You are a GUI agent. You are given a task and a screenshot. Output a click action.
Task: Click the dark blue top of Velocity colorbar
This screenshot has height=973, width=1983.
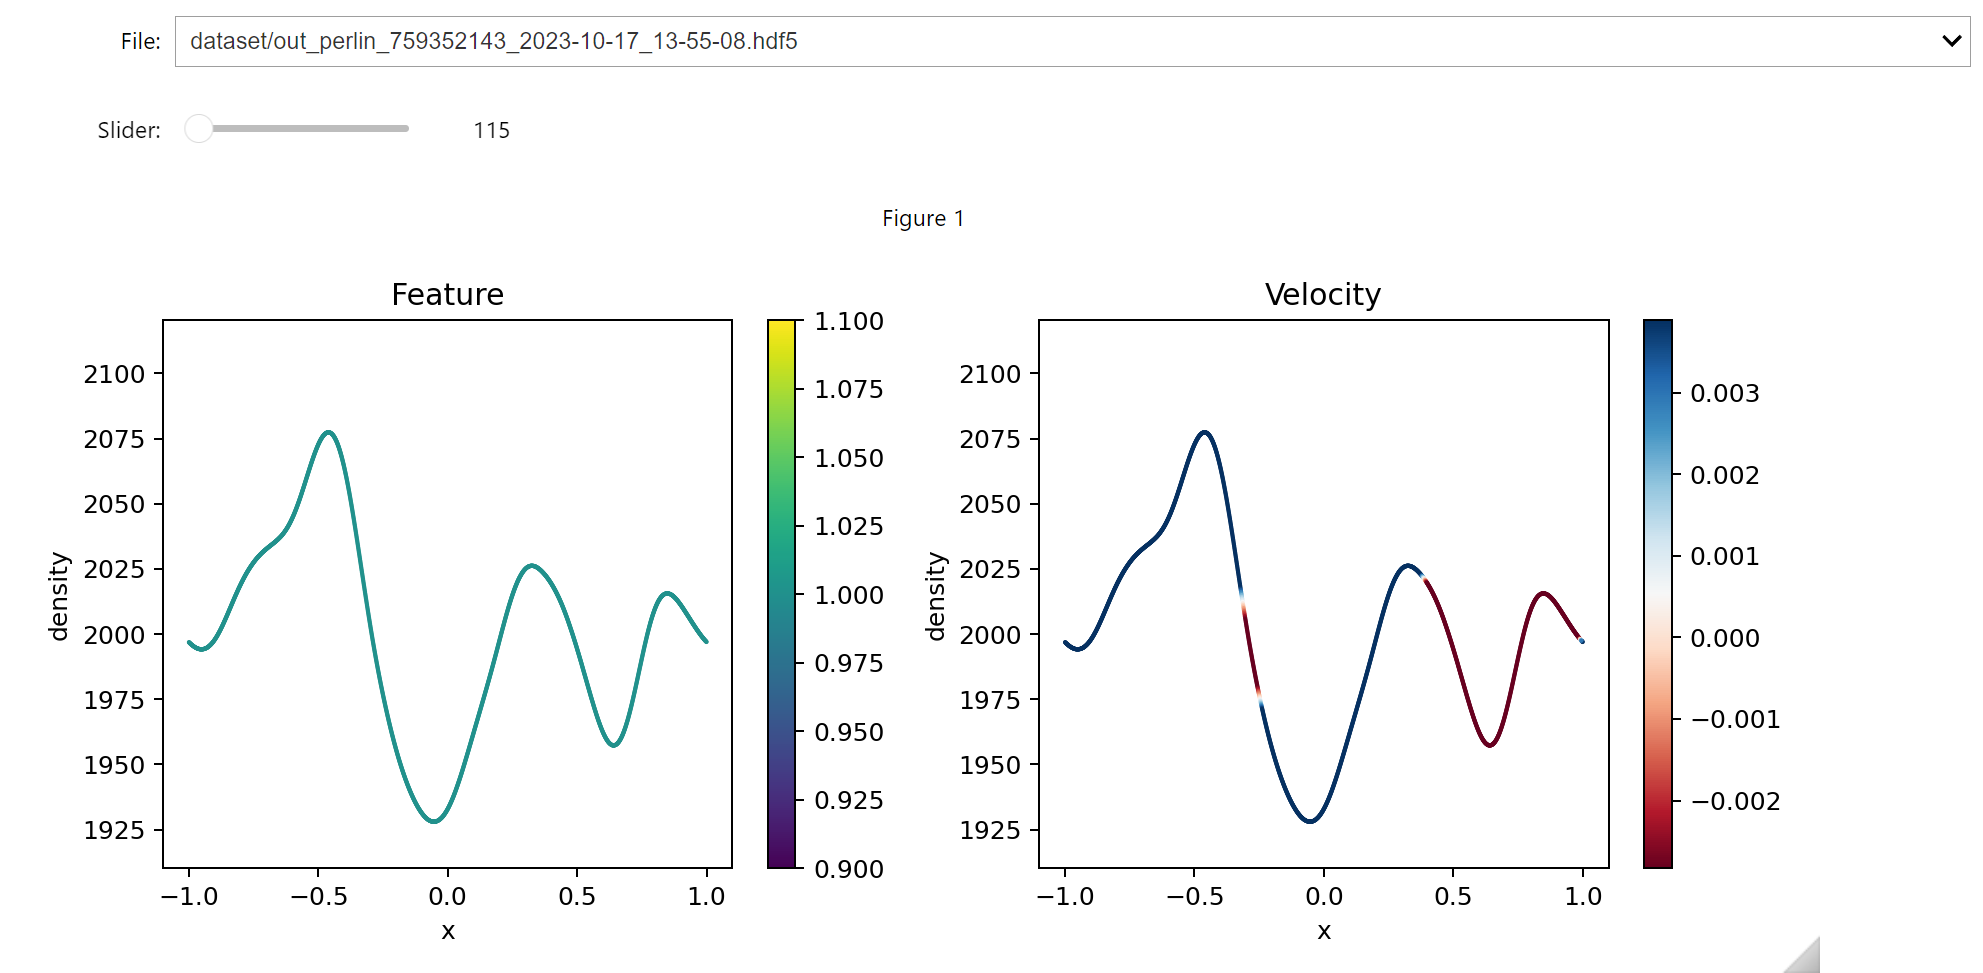point(1657,330)
